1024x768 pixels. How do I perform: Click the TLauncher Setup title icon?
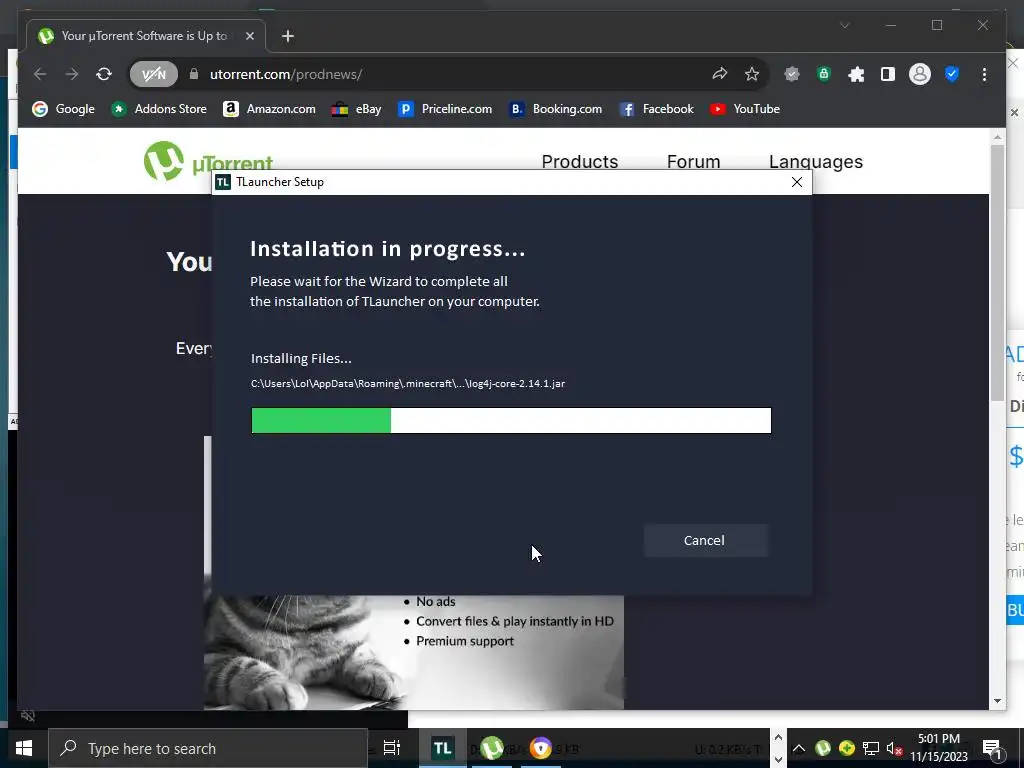[223, 182]
